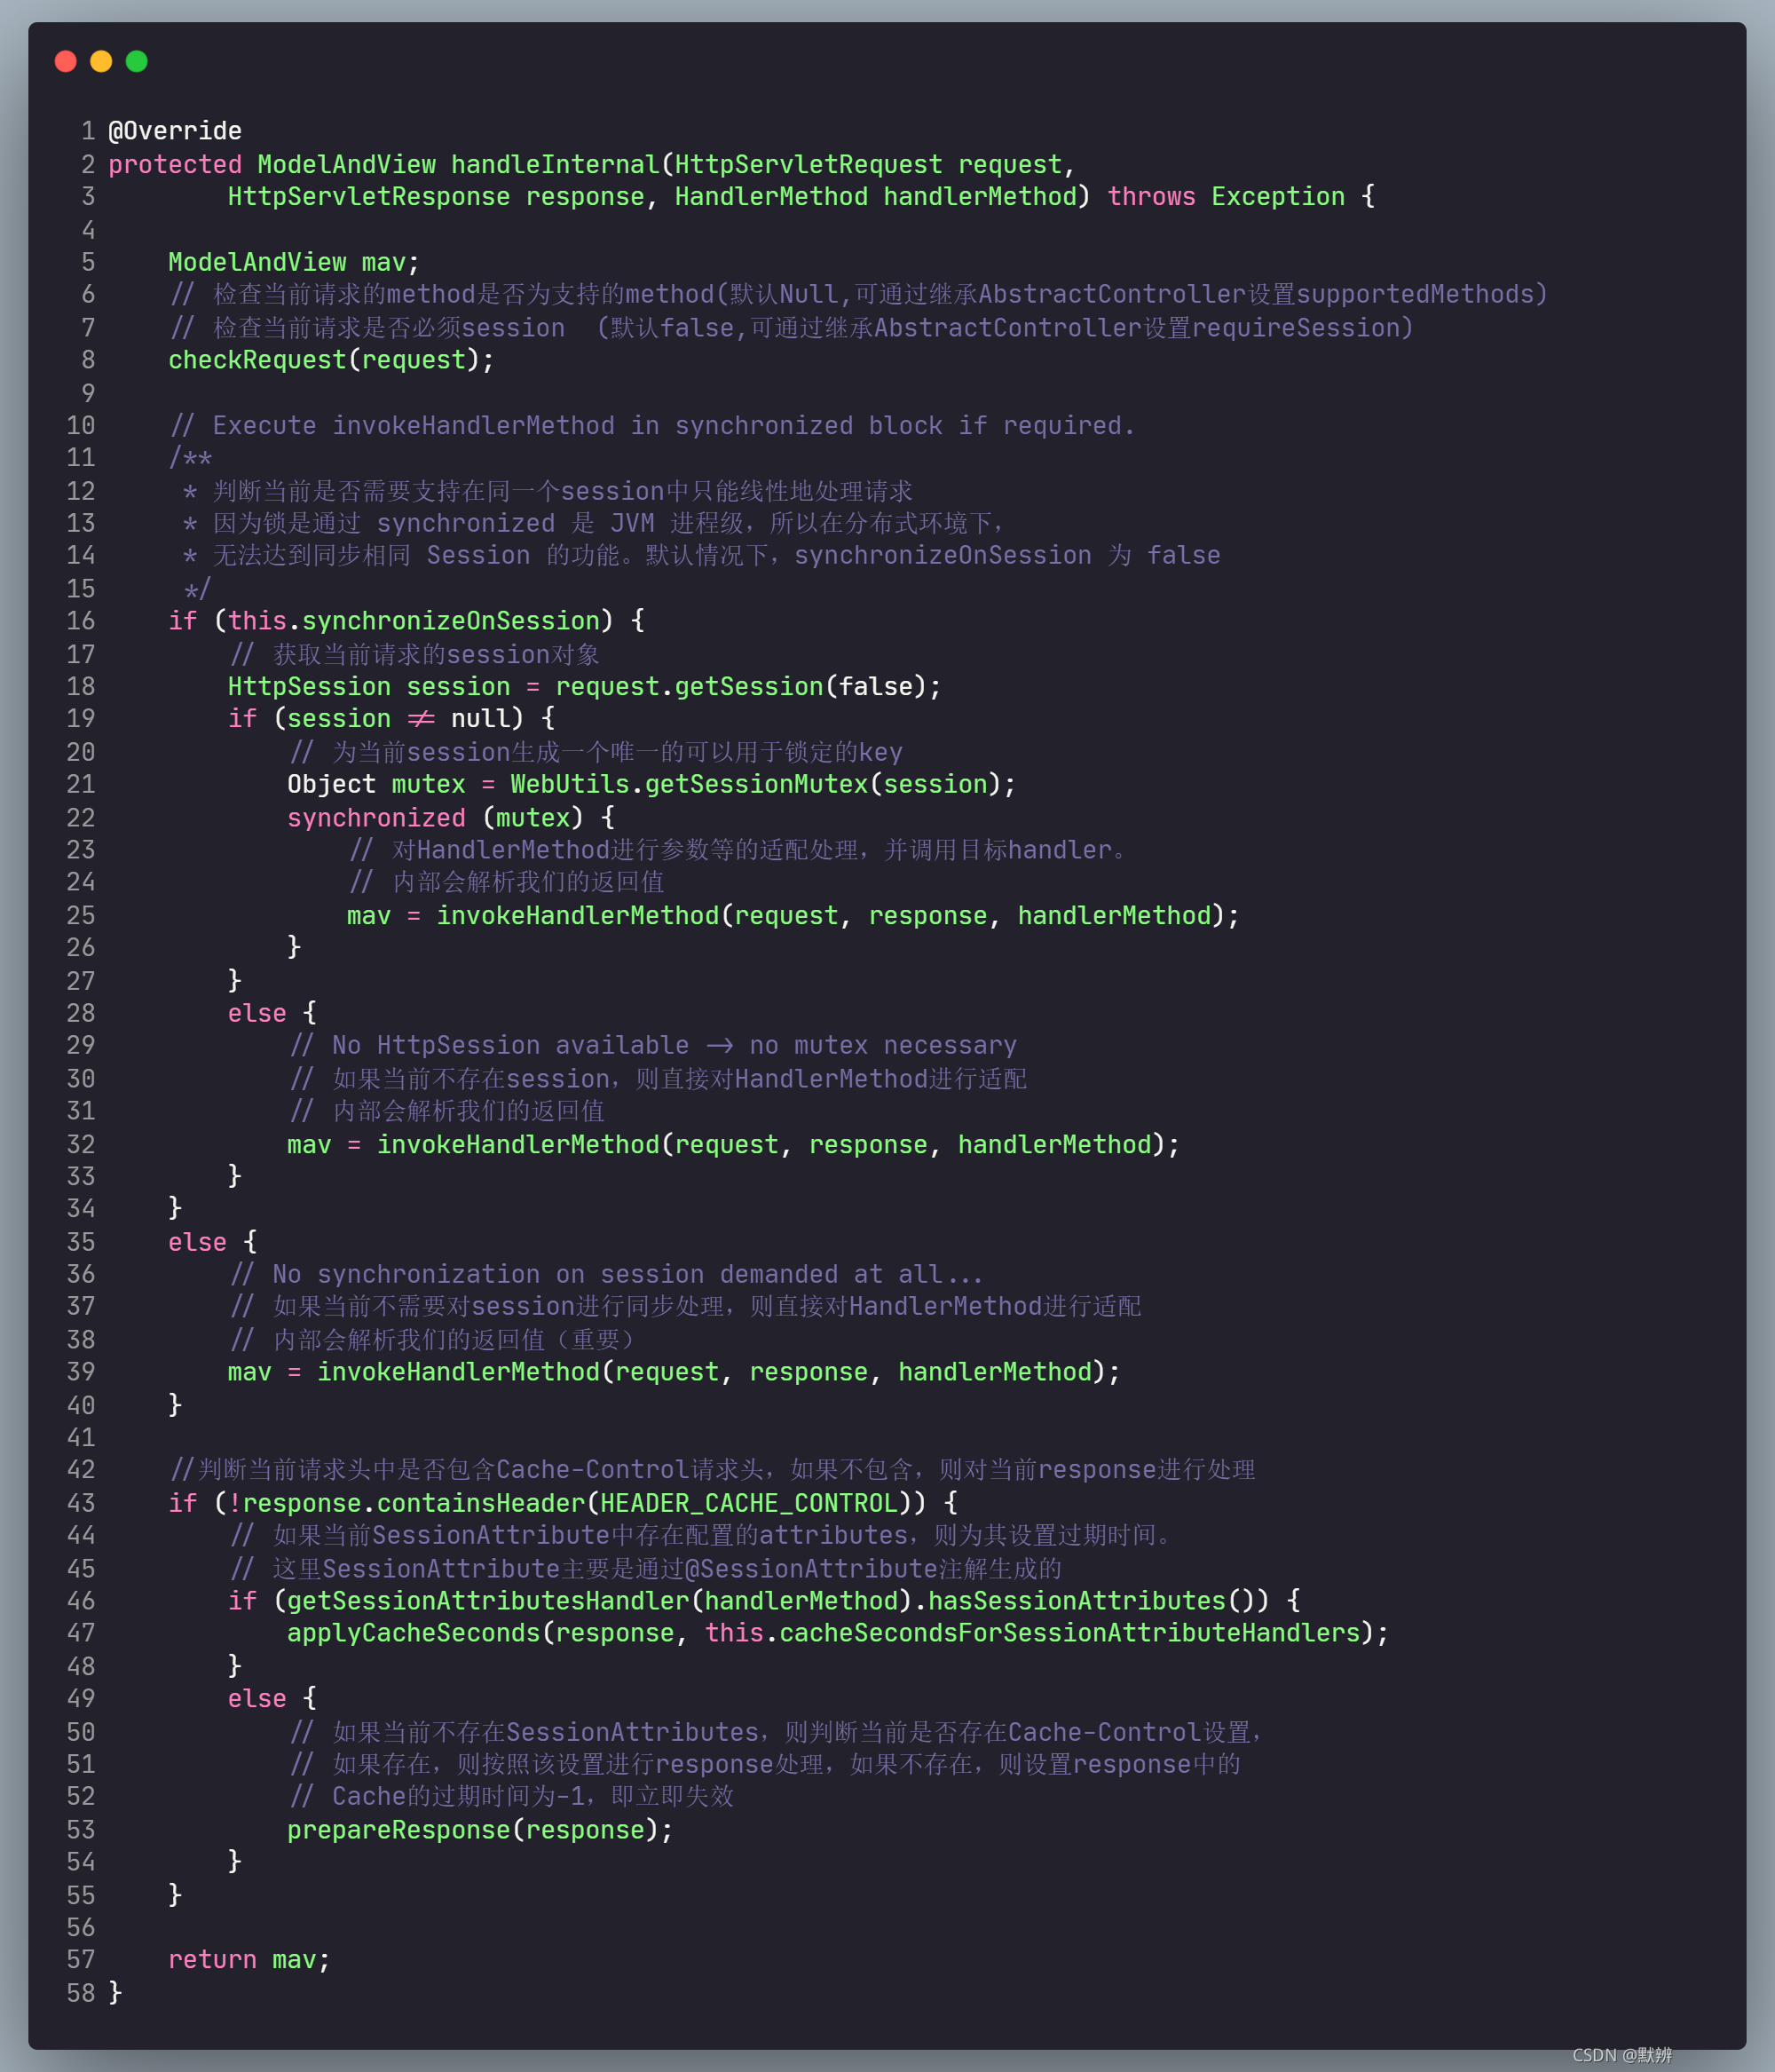This screenshot has height=2072, width=1775.
Task: Click comment mentioning requireSession on line 7
Action: [792, 327]
